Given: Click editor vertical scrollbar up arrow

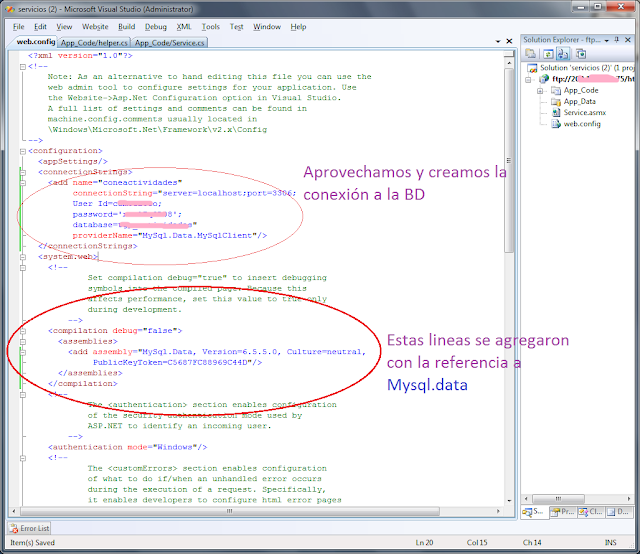Looking at the screenshot, I should tap(509, 63).
